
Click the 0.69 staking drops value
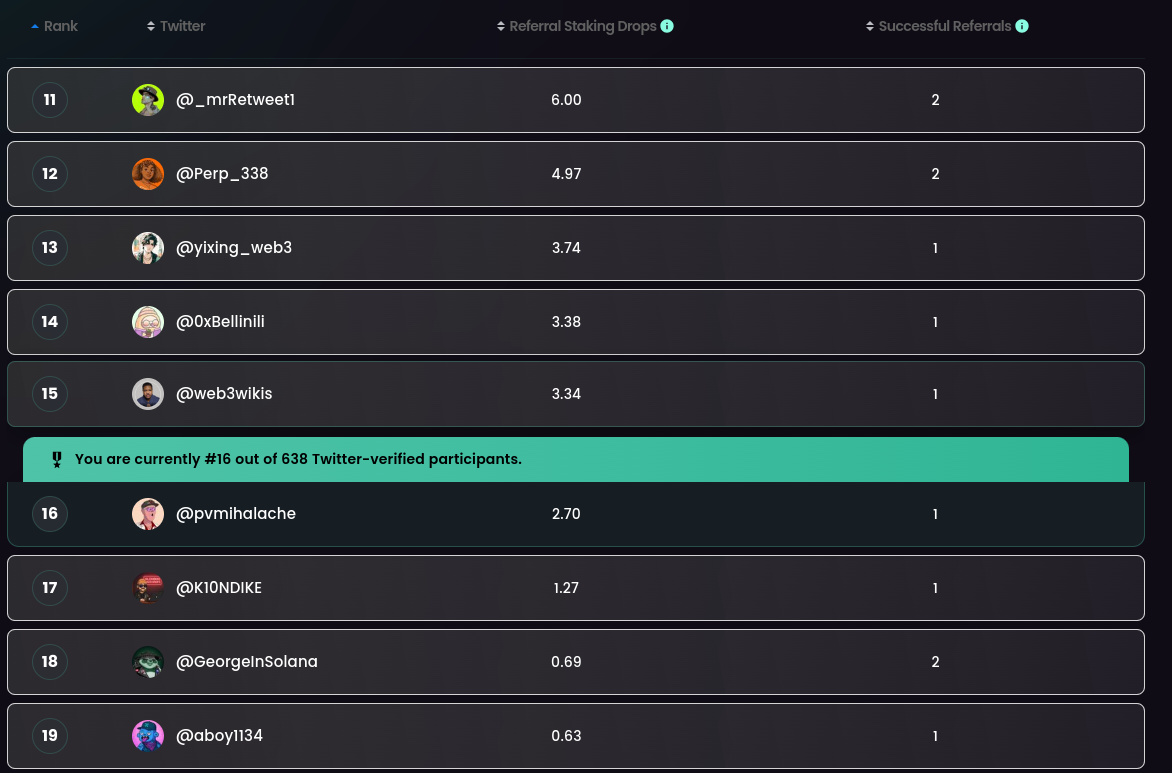click(567, 662)
